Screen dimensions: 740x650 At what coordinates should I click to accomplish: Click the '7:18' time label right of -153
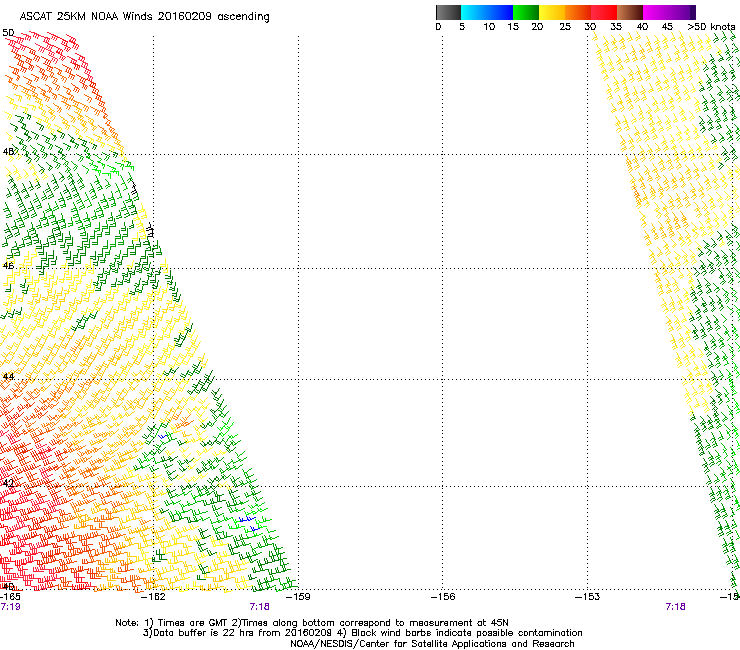point(675,607)
